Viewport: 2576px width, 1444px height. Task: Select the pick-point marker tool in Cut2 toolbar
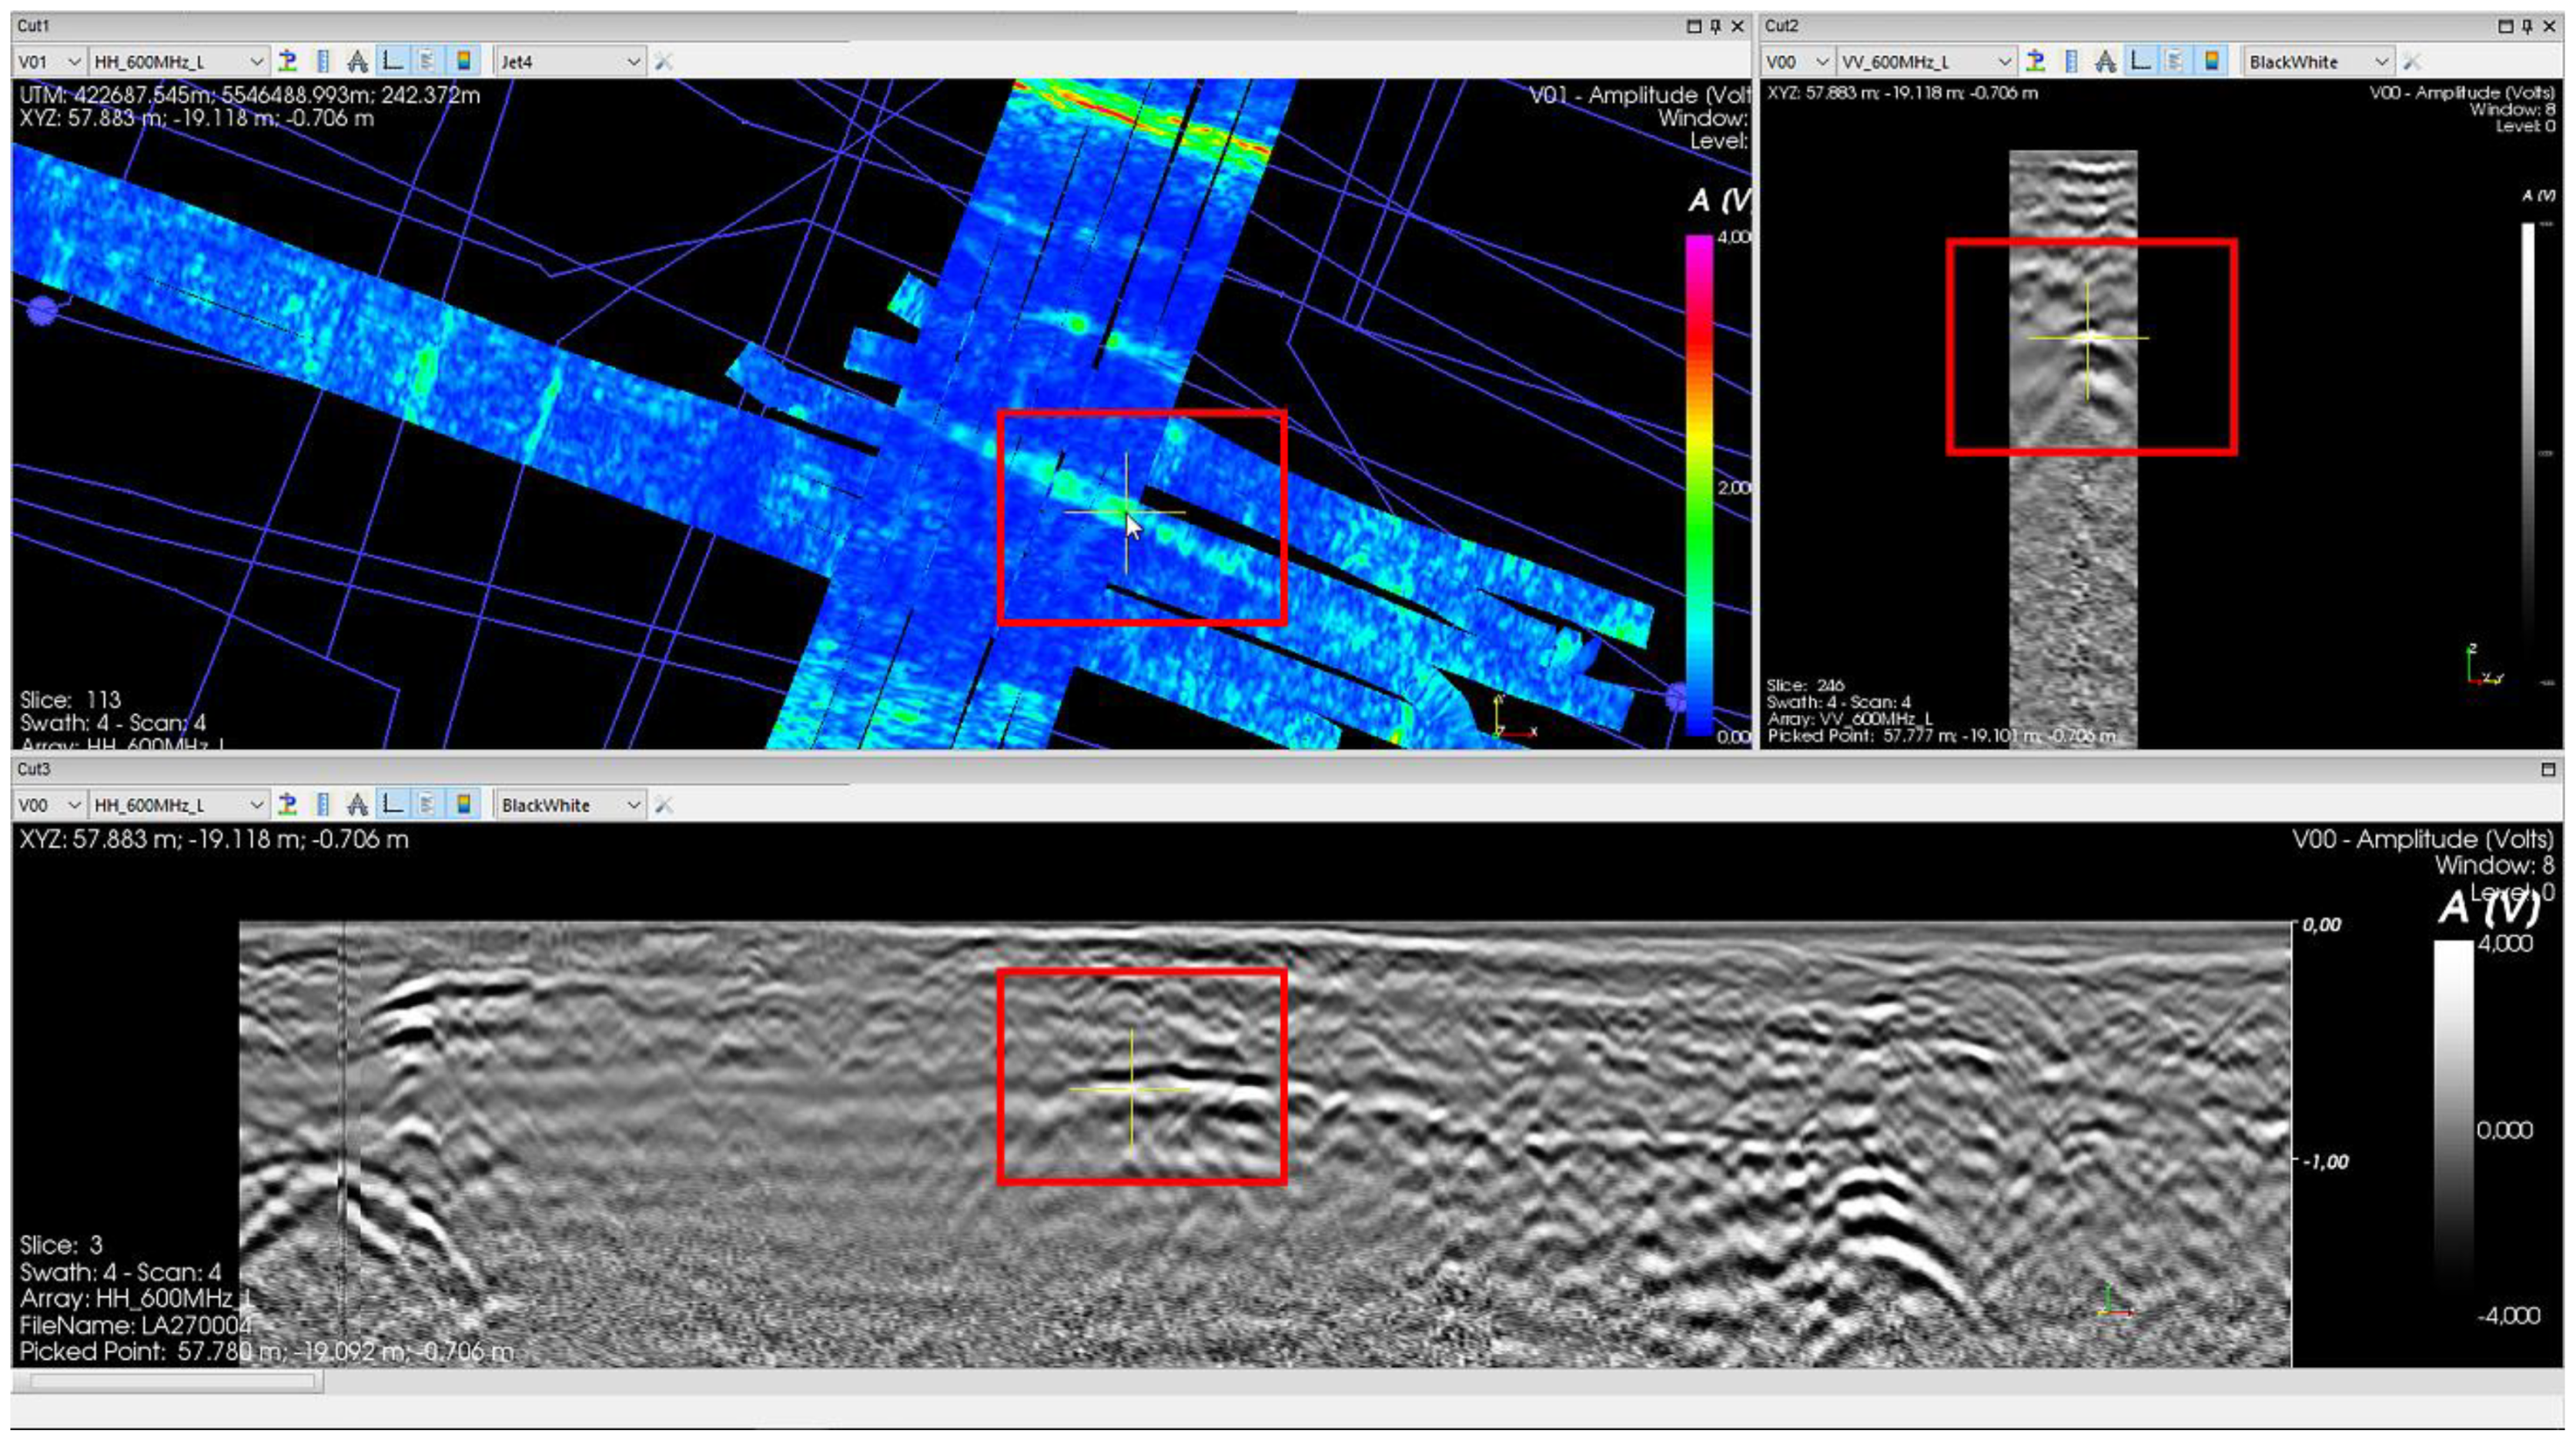pyautogui.click(x=2036, y=61)
